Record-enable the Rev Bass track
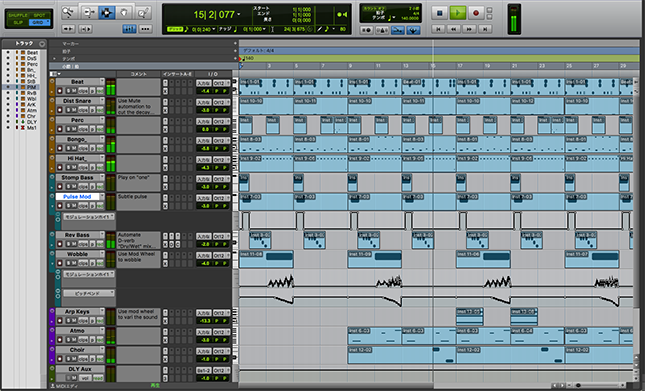This screenshot has width=645, height=391. click(x=60, y=244)
